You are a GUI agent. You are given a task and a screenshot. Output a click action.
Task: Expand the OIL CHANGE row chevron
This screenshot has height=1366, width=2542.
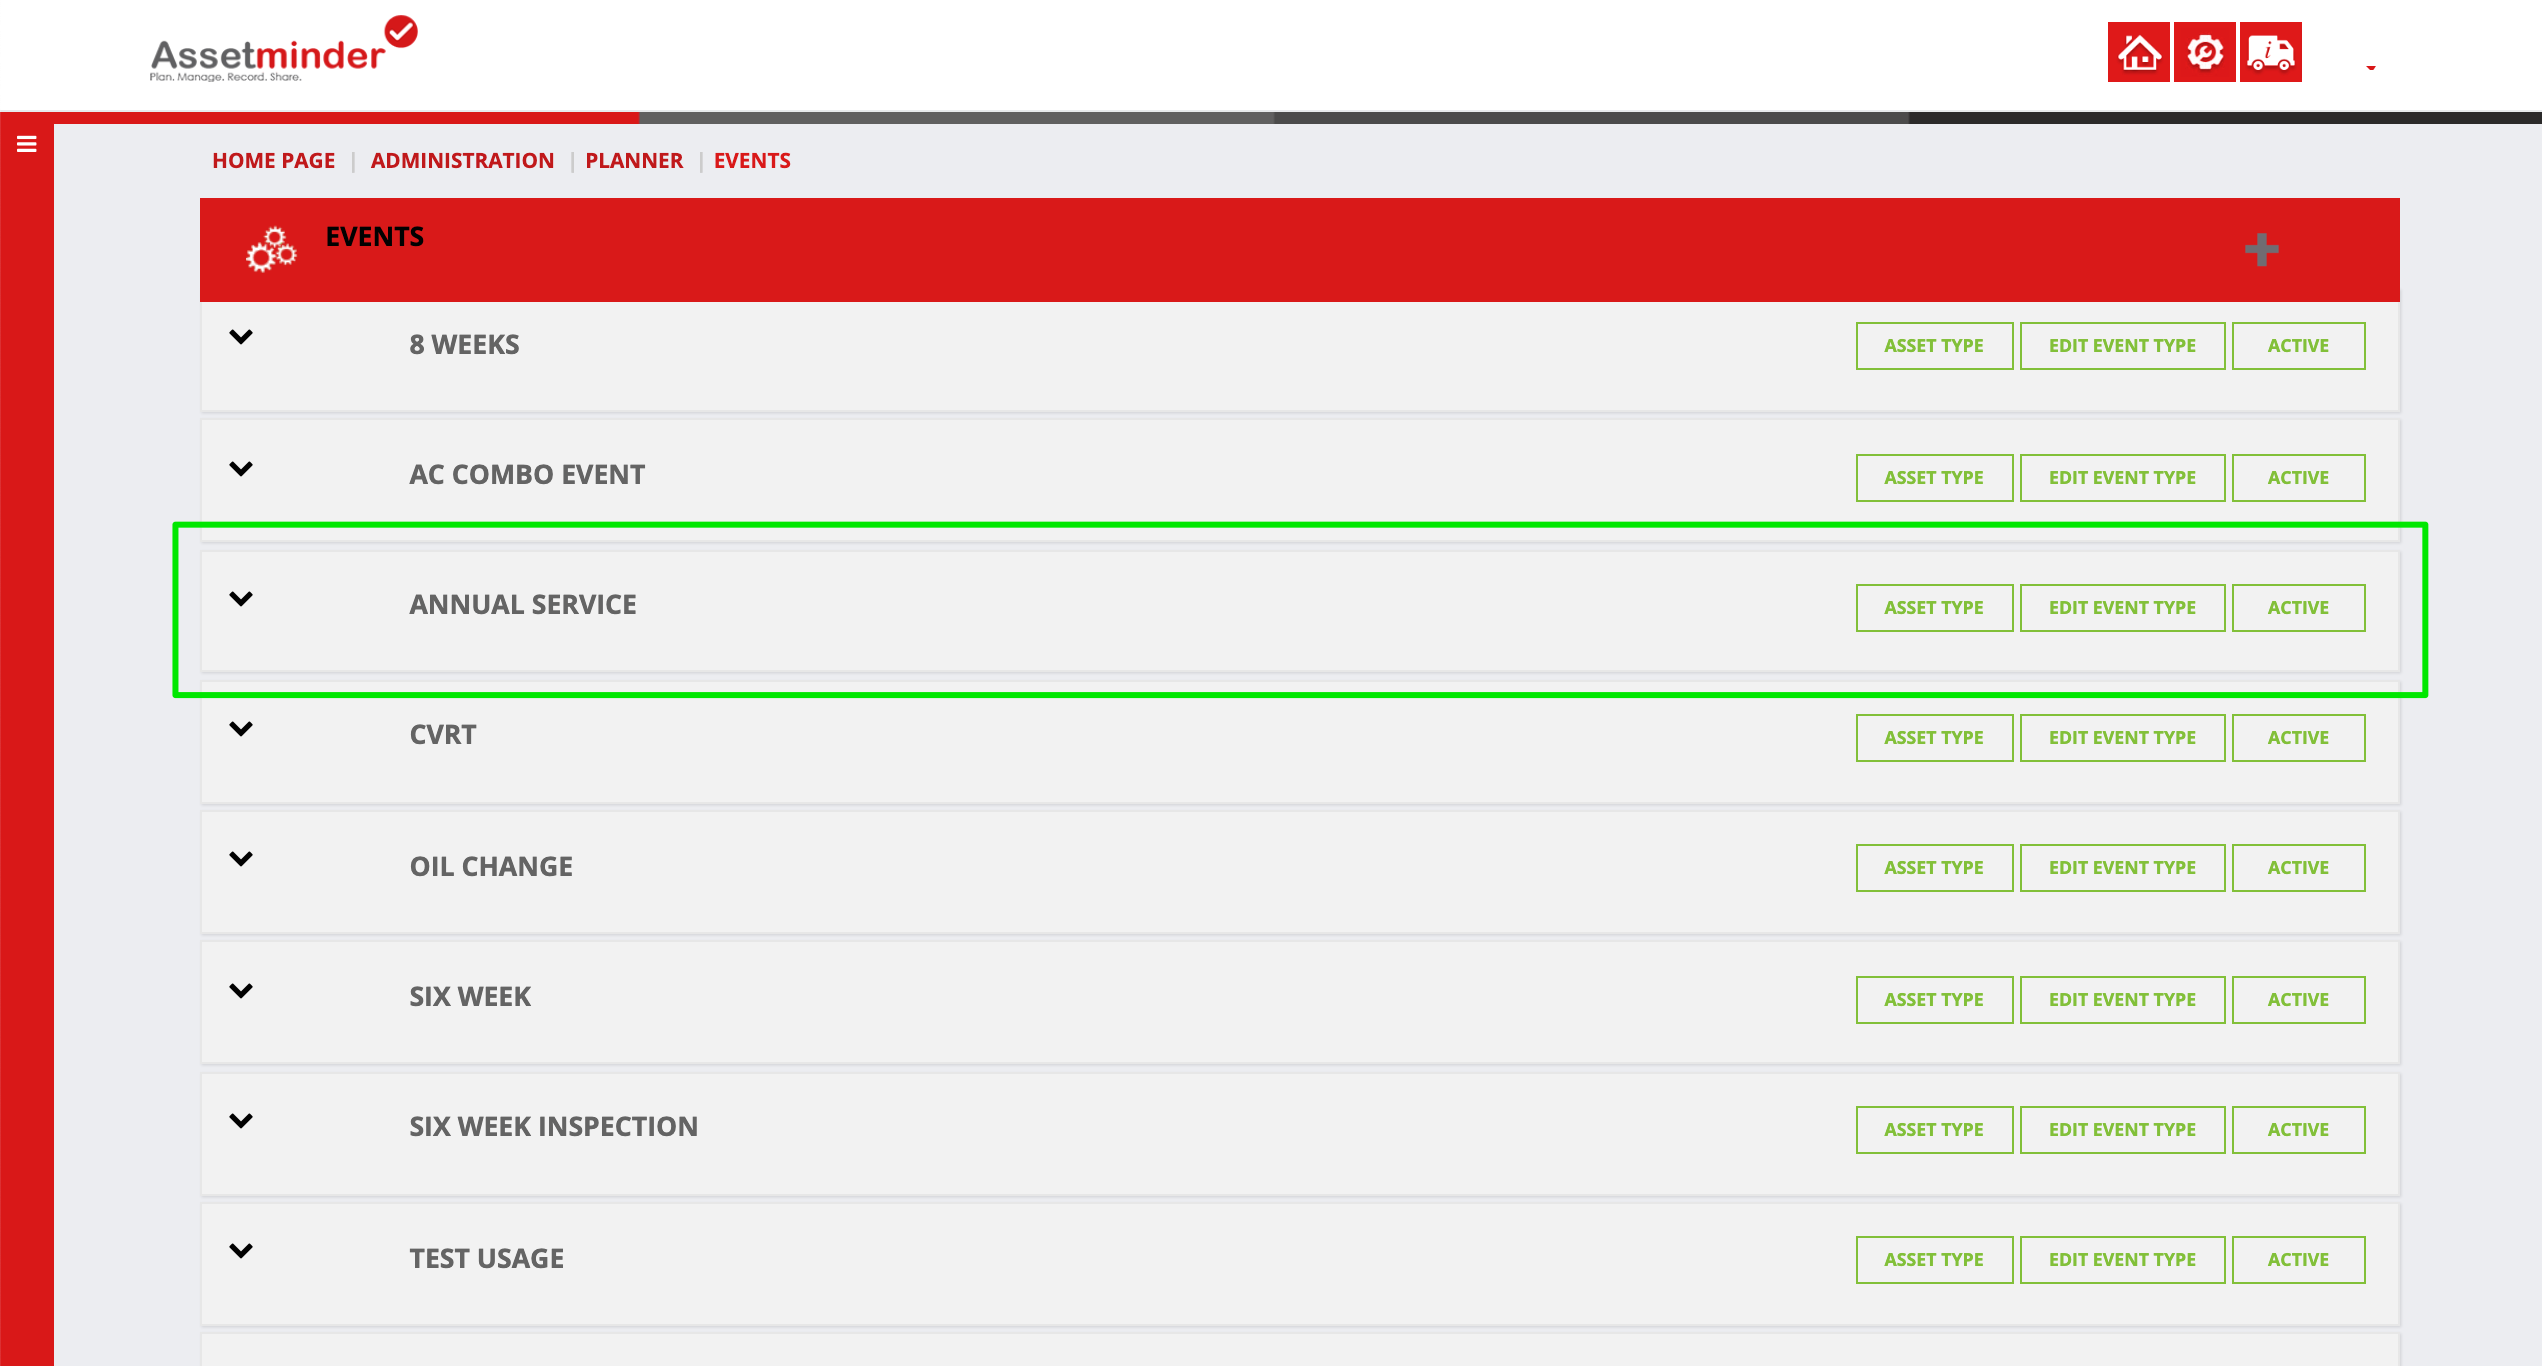[x=241, y=859]
